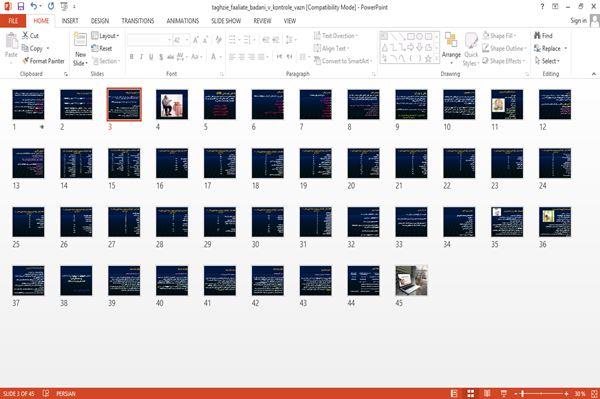Start slideshow from quick access toolbar
600x399 pixels.
coord(64,7)
